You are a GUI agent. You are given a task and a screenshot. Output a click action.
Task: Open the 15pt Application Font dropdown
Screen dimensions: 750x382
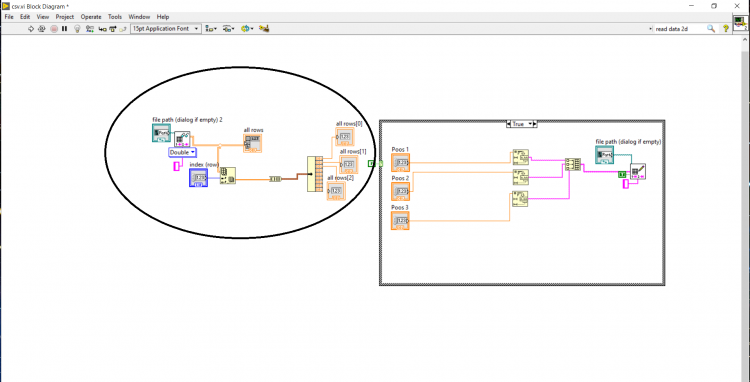point(165,29)
